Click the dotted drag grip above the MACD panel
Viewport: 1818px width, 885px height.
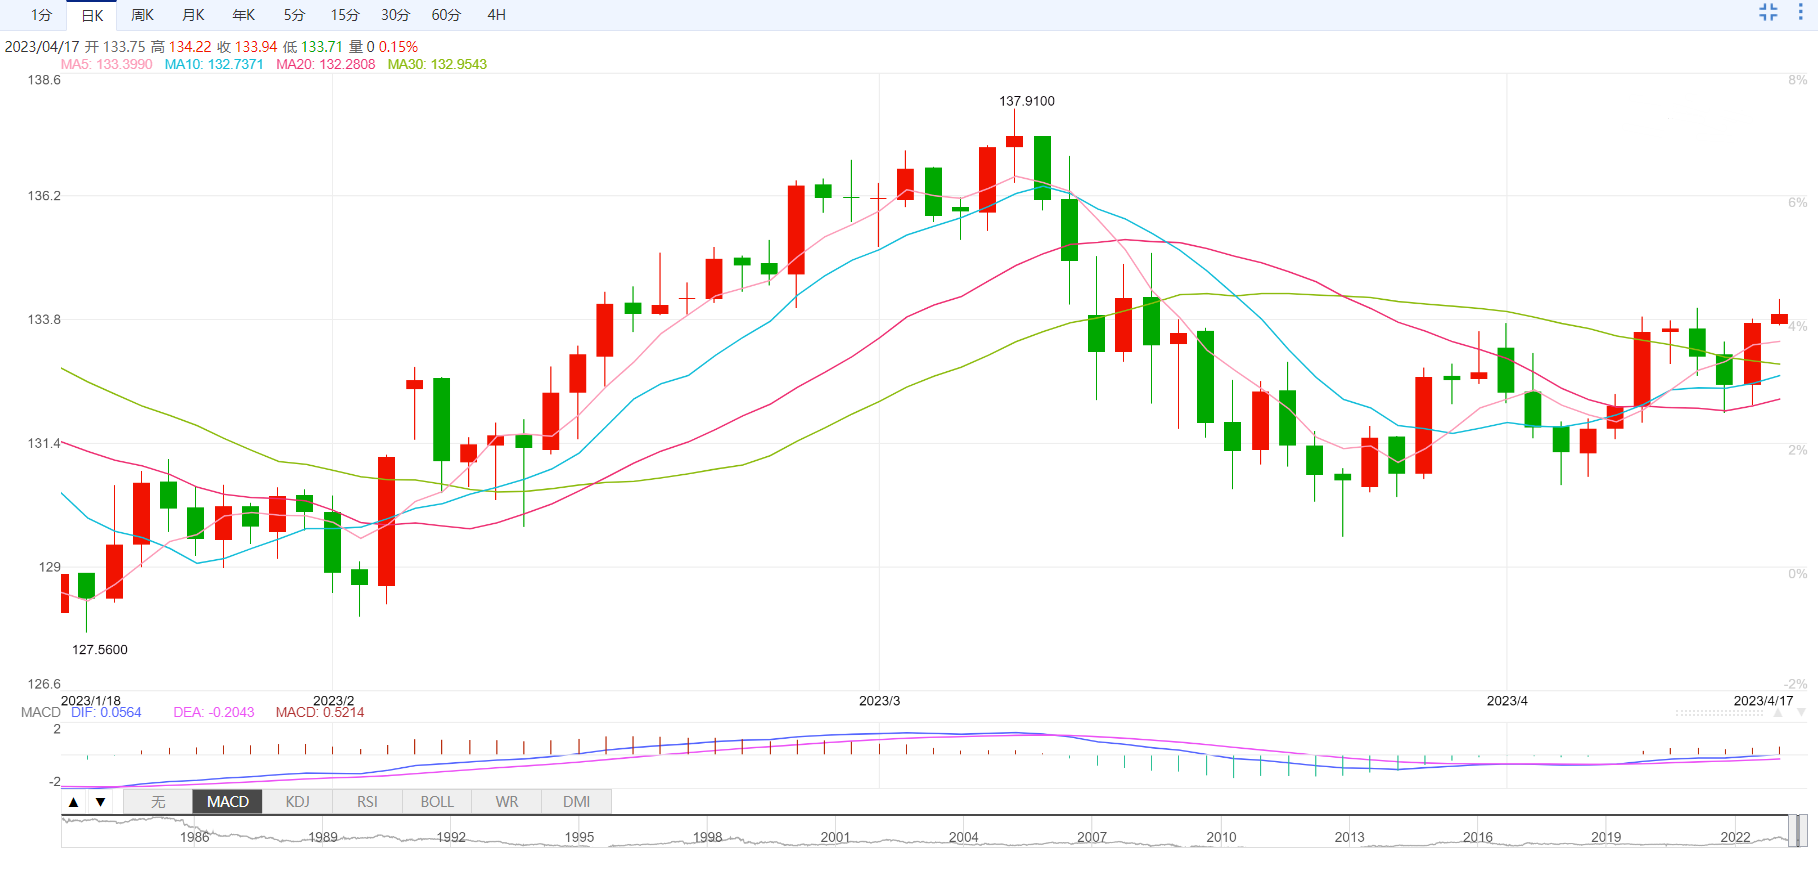click(x=1720, y=713)
